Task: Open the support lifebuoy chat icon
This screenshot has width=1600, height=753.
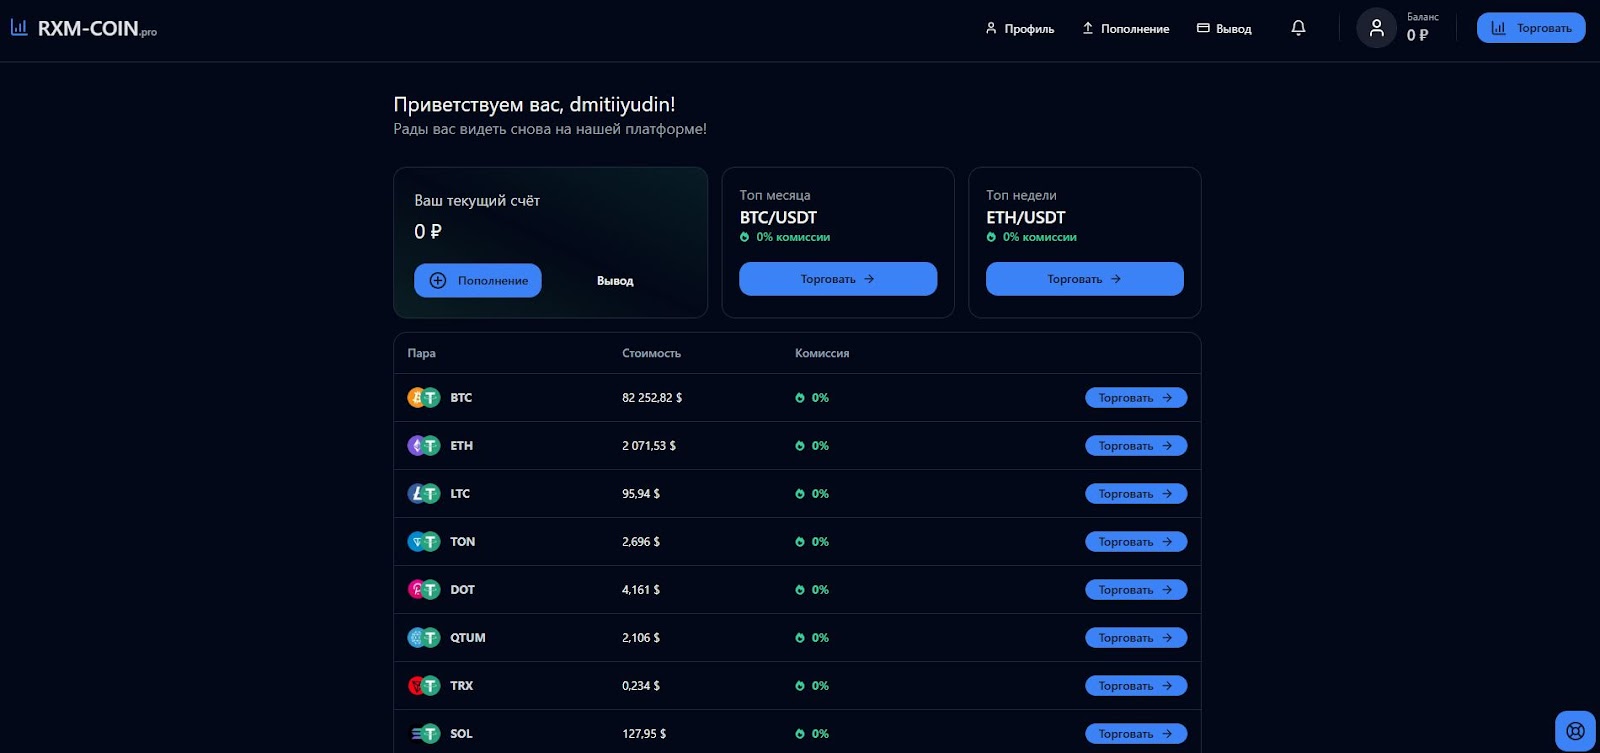Action: point(1575,731)
